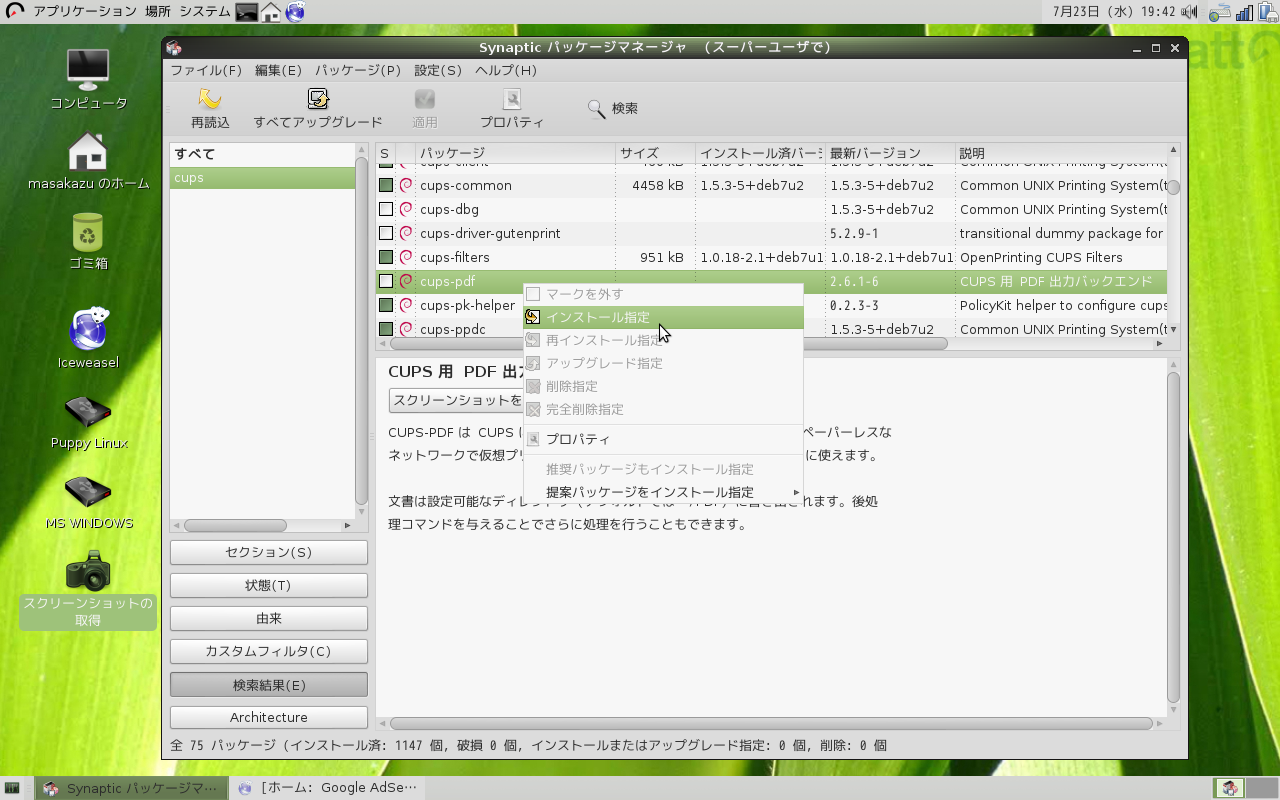
Task: Click the Reload (再読込) toolbar icon
Action: click(210, 99)
